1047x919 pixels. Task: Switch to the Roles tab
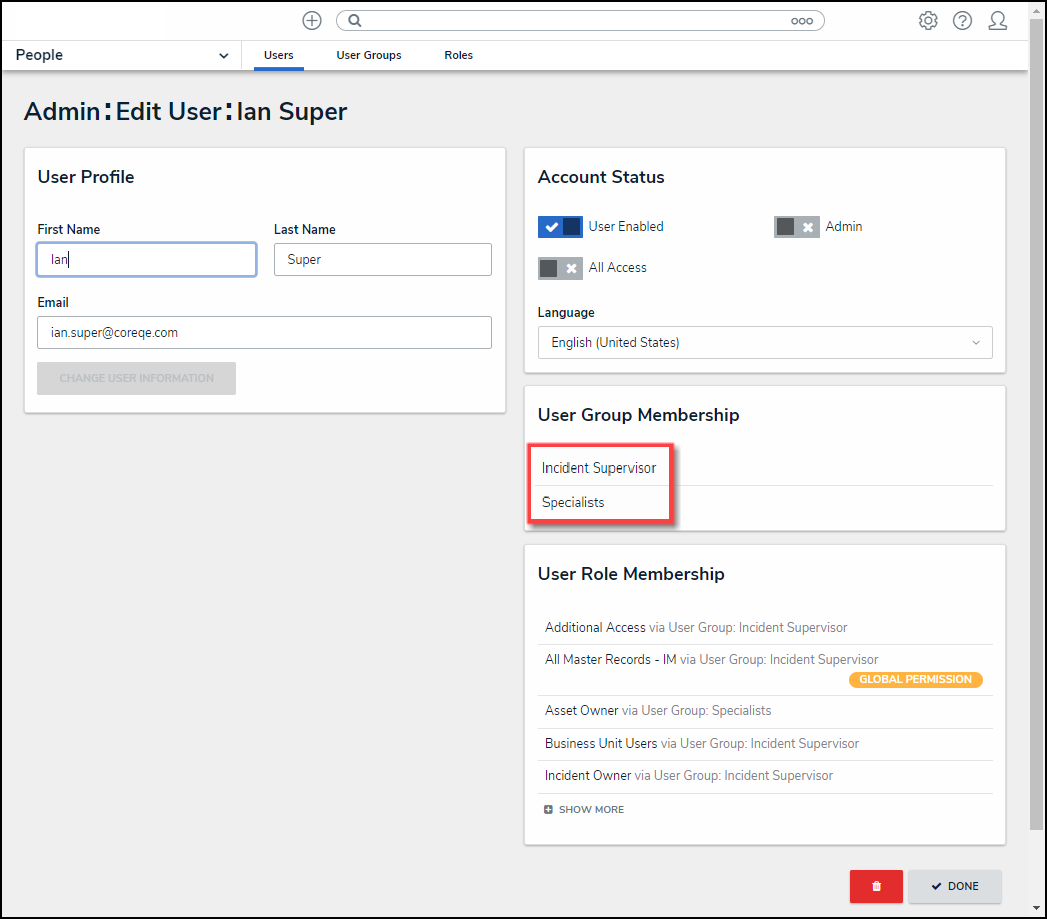[458, 56]
